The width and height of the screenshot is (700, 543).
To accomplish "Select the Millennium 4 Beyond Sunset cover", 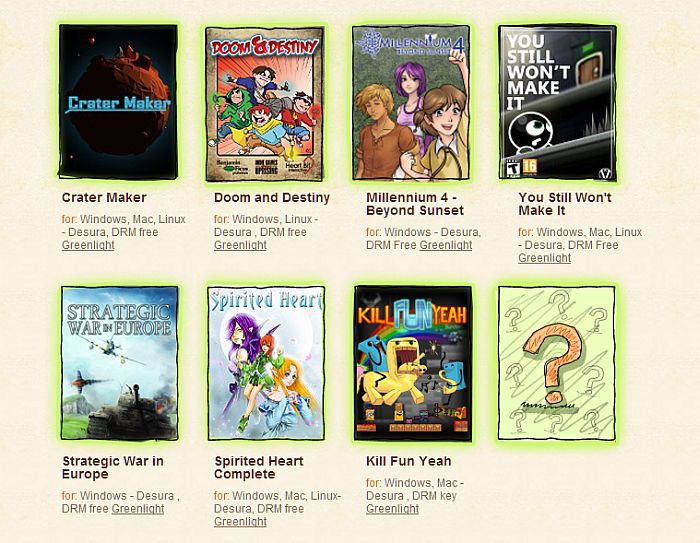I will (411, 103).
